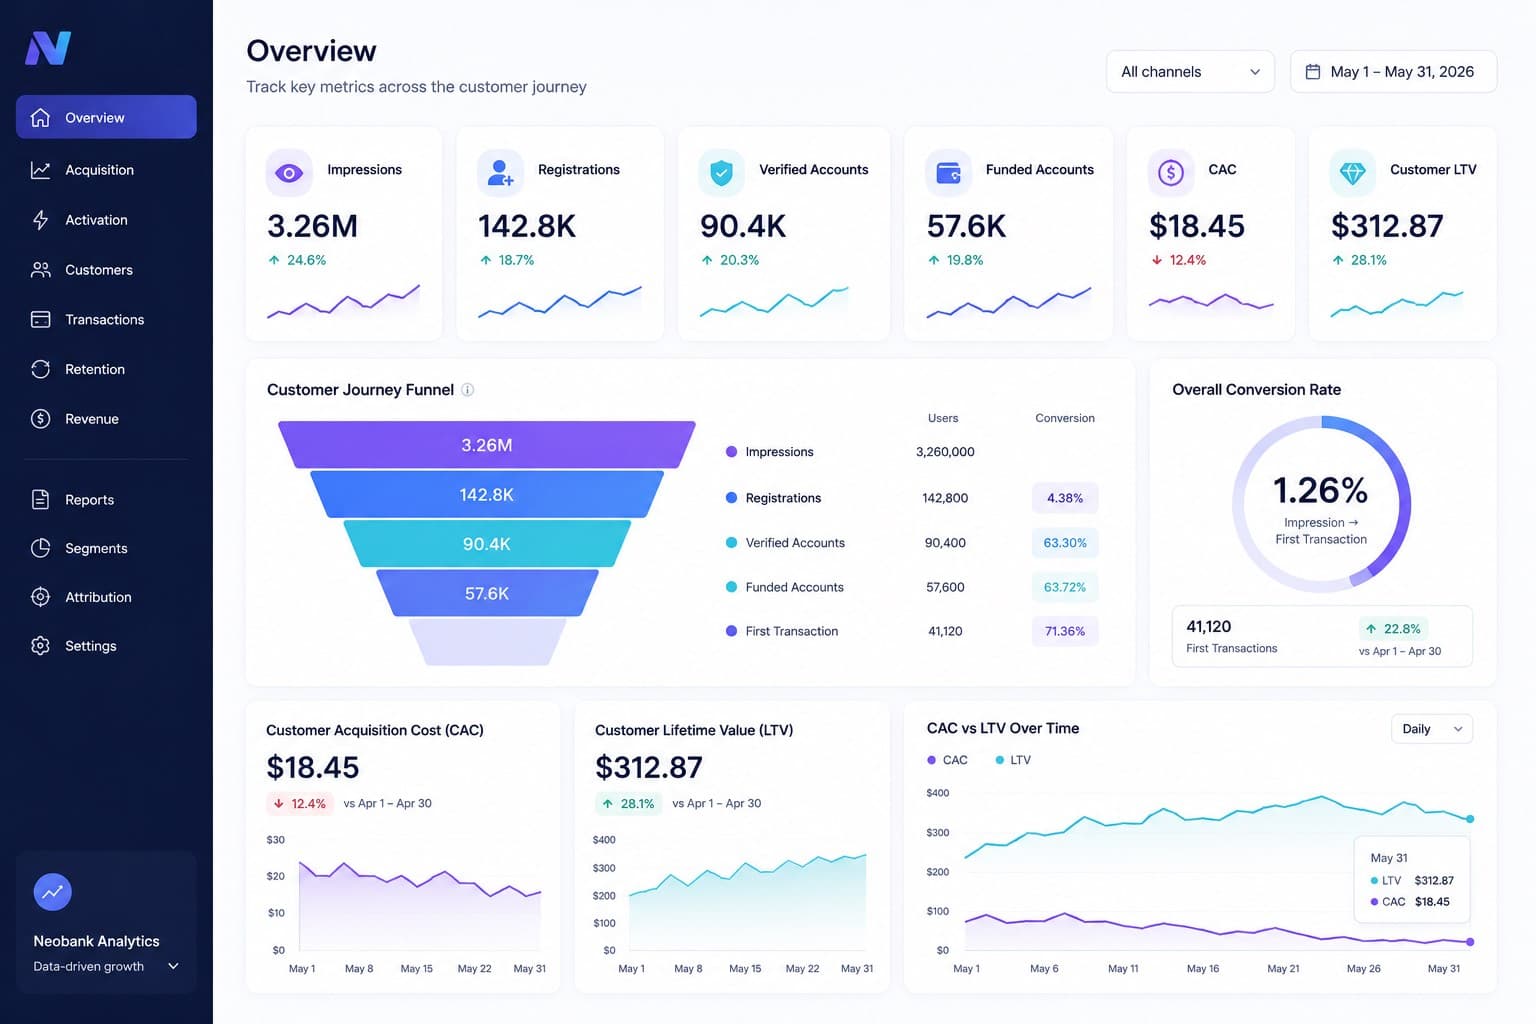Click the CAC dollar-circle icon

(x=1170, y=173)
